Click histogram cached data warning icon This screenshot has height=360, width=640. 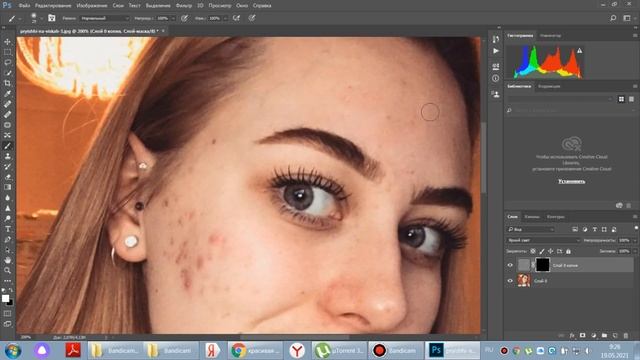coord(579,51)
